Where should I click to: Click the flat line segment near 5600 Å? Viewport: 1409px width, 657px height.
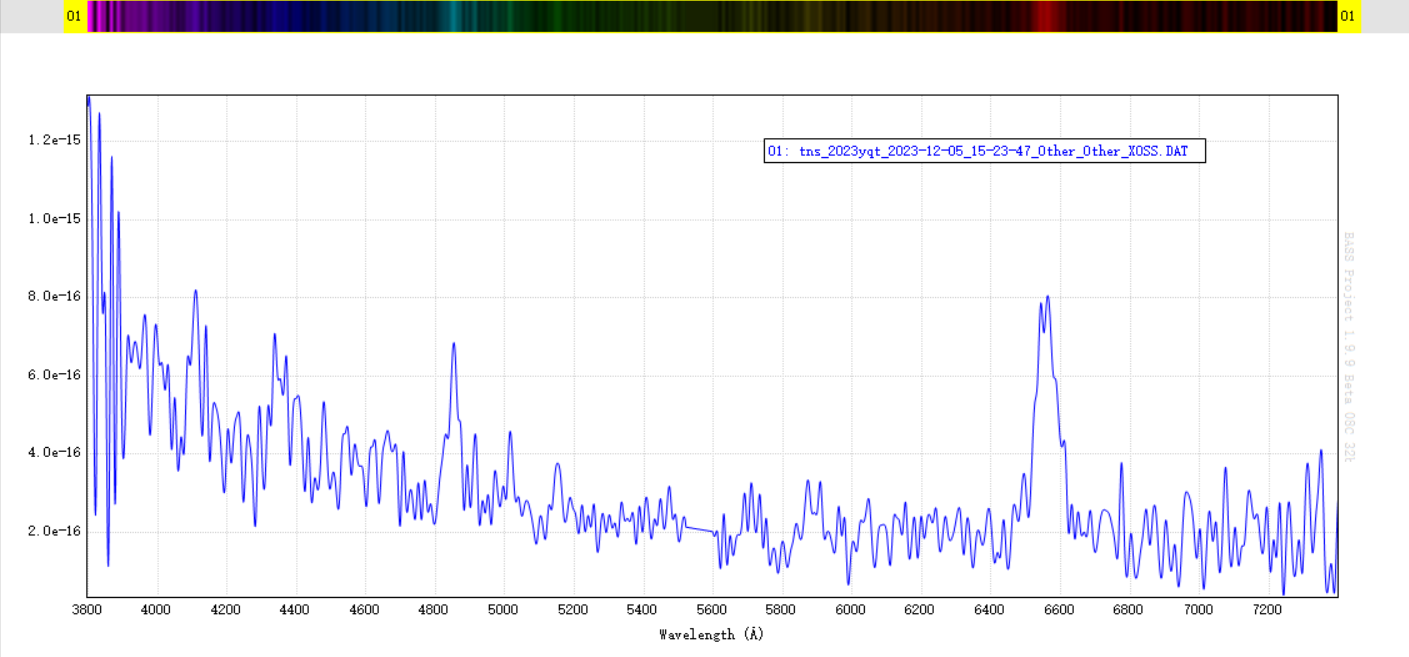pos(698,528)
